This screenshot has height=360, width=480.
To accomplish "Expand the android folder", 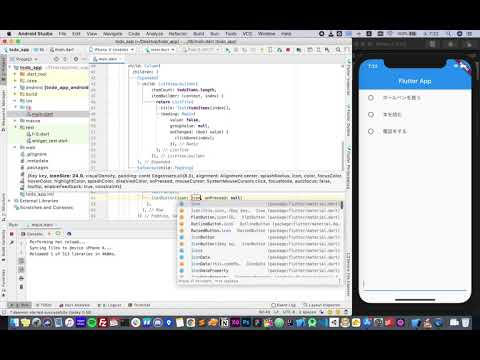I will click(x=15, y=87).
